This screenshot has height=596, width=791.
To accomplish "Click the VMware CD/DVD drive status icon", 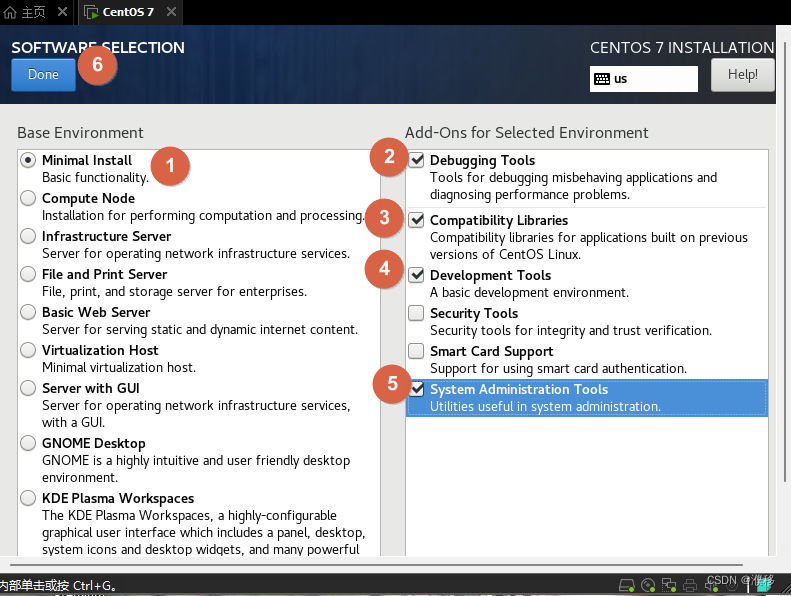I will click(x=648, y=585).
